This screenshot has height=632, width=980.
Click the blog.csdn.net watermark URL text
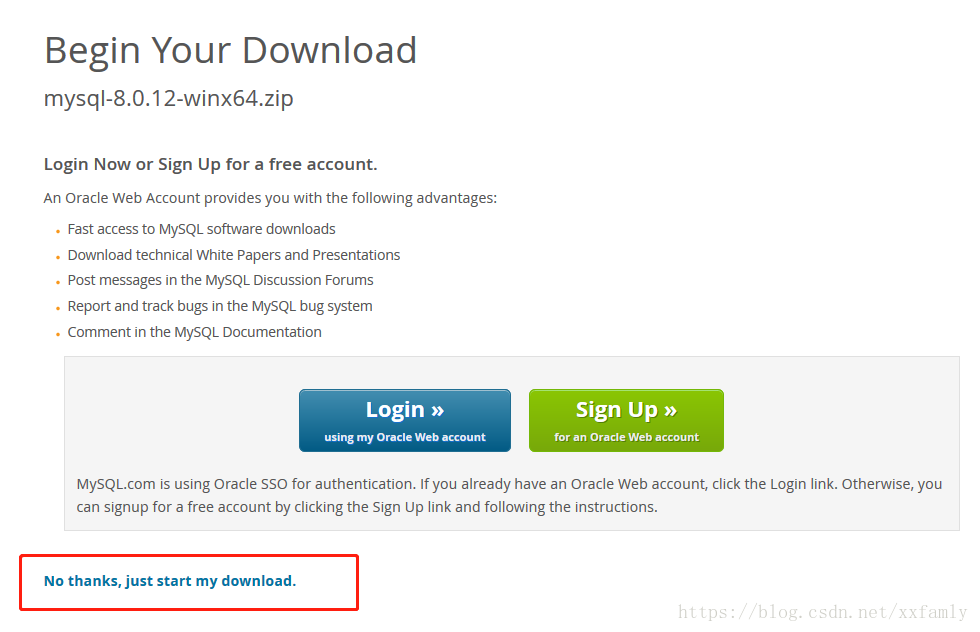point(822,611)
